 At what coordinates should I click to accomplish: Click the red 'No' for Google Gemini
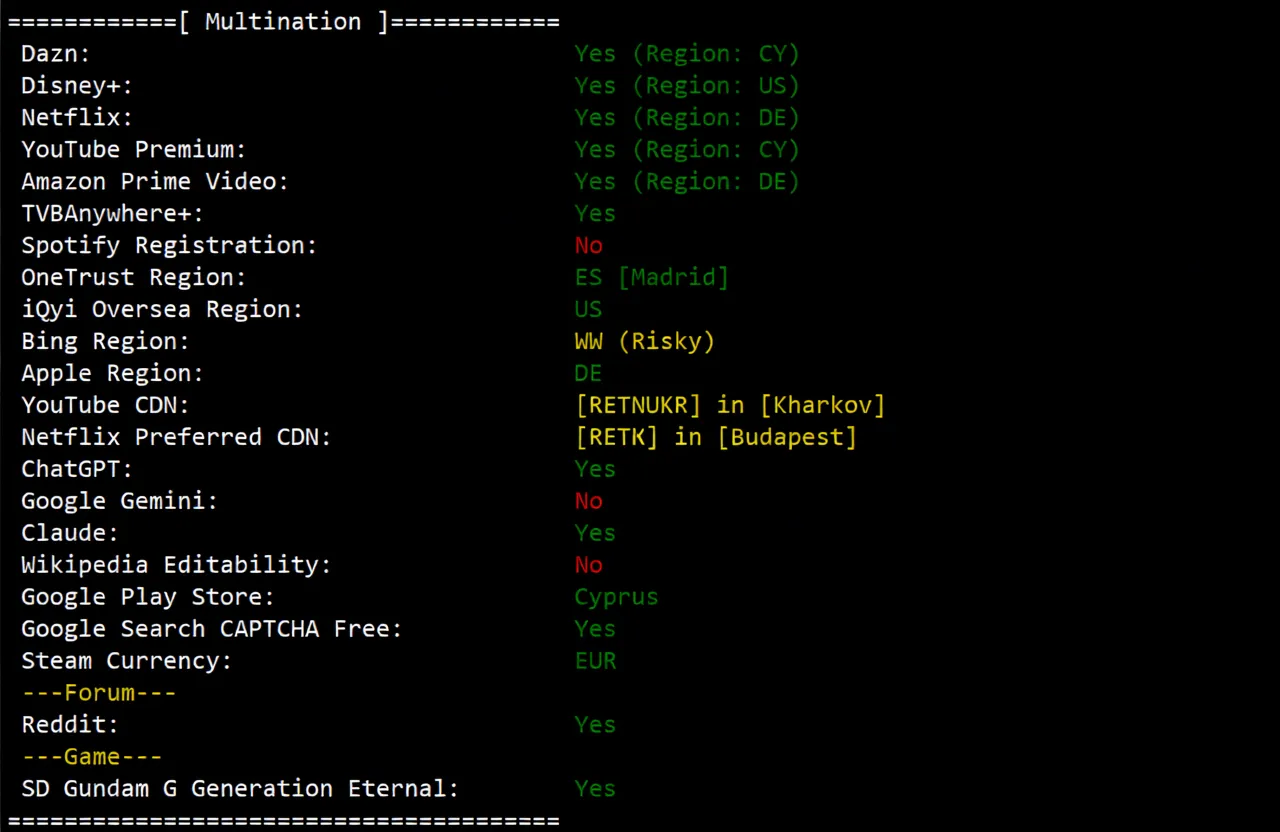coord(588,502)
